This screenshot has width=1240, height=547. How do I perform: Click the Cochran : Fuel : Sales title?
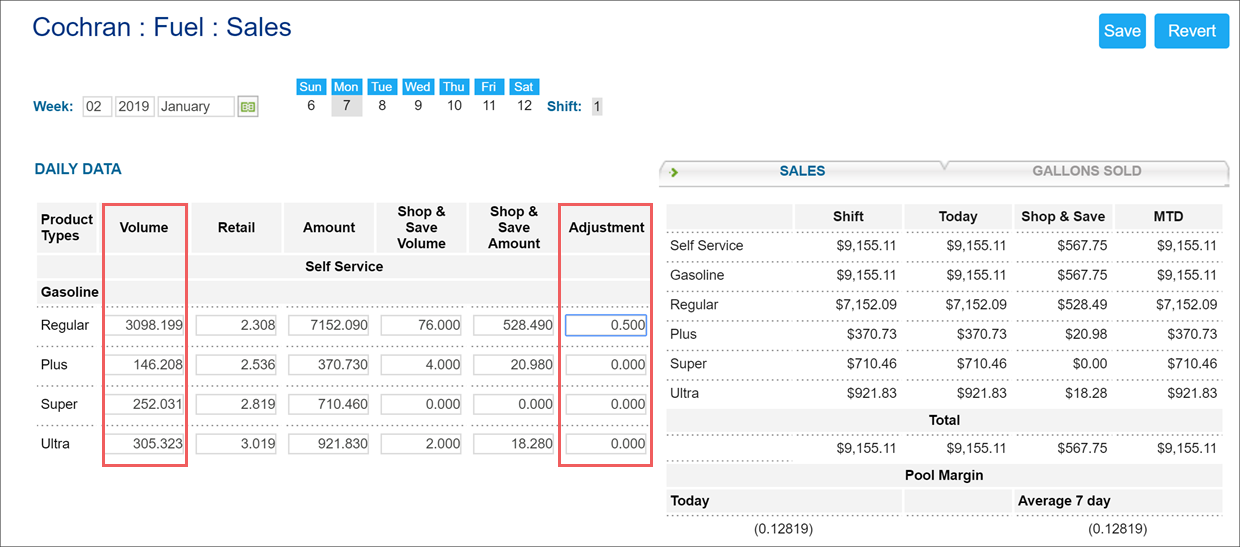coord(162,27)
